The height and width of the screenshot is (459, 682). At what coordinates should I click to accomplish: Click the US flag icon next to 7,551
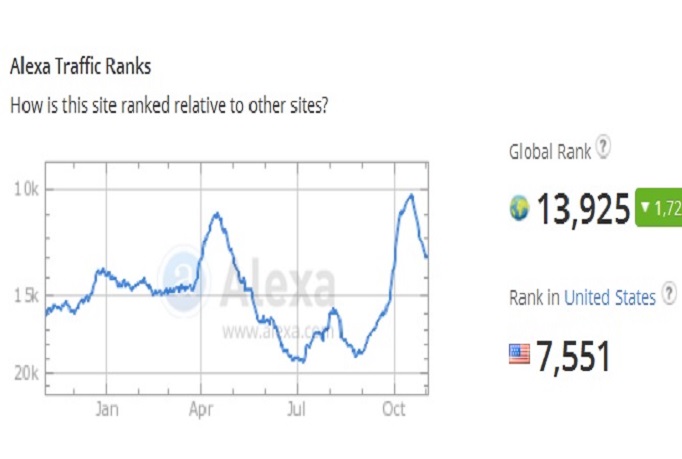(x=519, y=354)
